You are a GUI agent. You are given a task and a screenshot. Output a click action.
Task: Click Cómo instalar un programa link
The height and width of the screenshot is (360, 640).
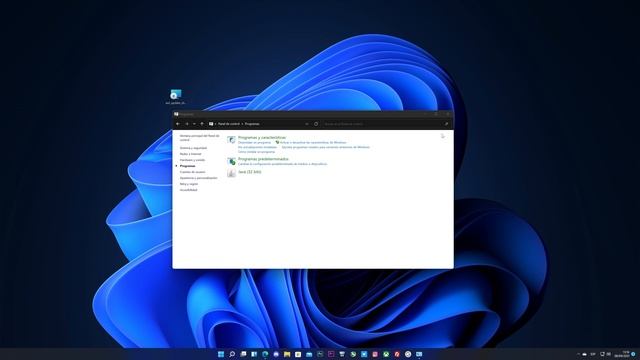click(x=256, y=152)
